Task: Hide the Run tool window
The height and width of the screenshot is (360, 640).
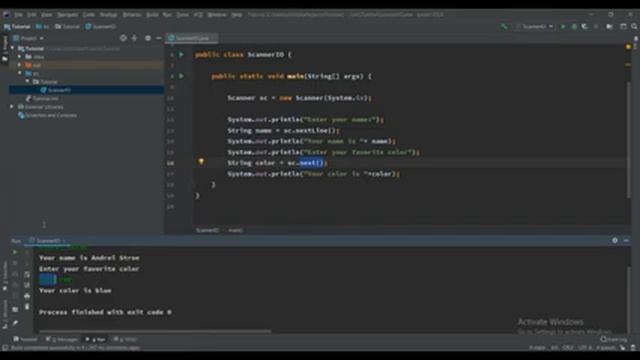Action: tap(626, 241)
